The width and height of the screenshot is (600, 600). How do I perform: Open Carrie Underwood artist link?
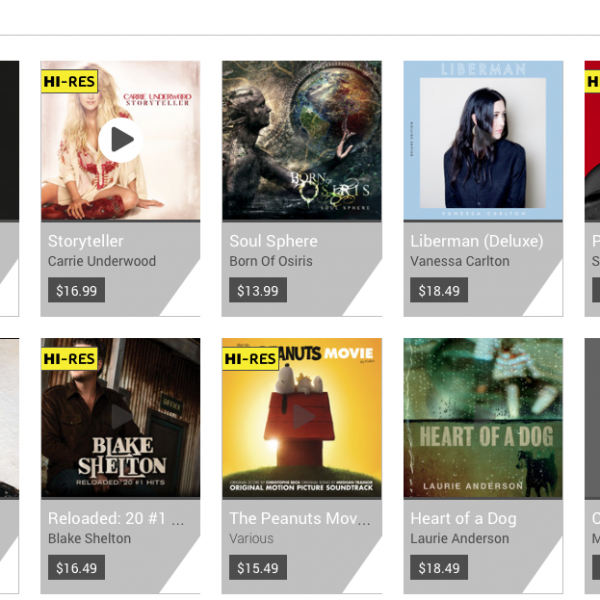pyautogui.click(x=102, y=261)
